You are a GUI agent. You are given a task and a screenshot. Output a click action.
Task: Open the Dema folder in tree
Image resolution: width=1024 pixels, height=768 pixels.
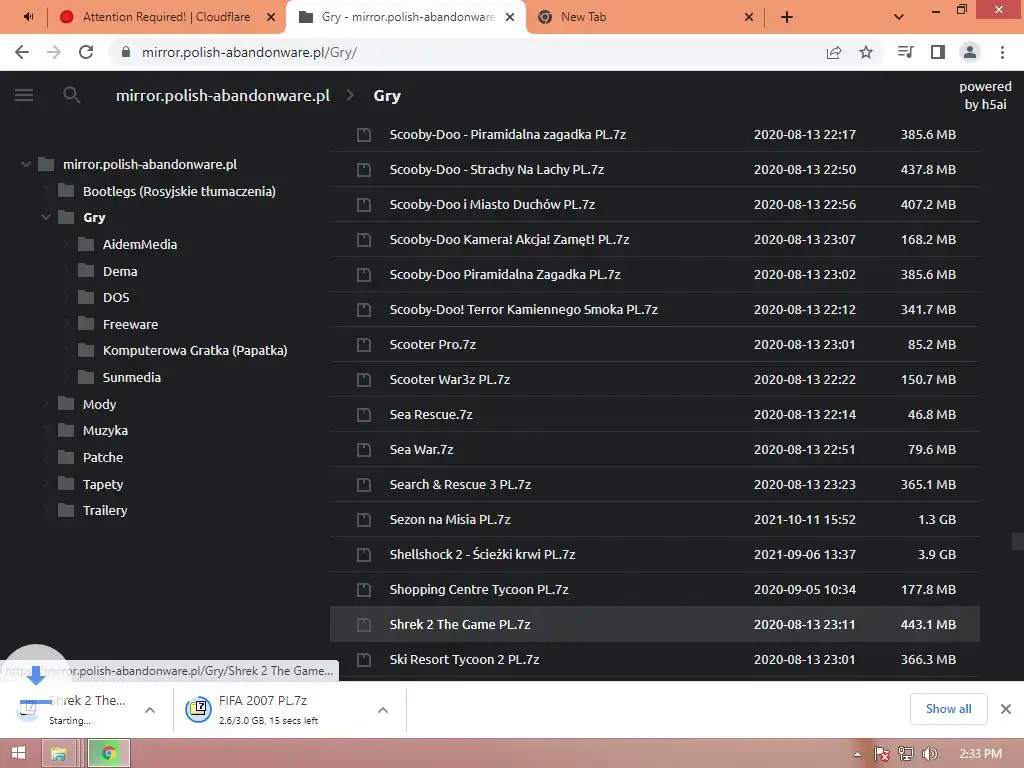120,271
